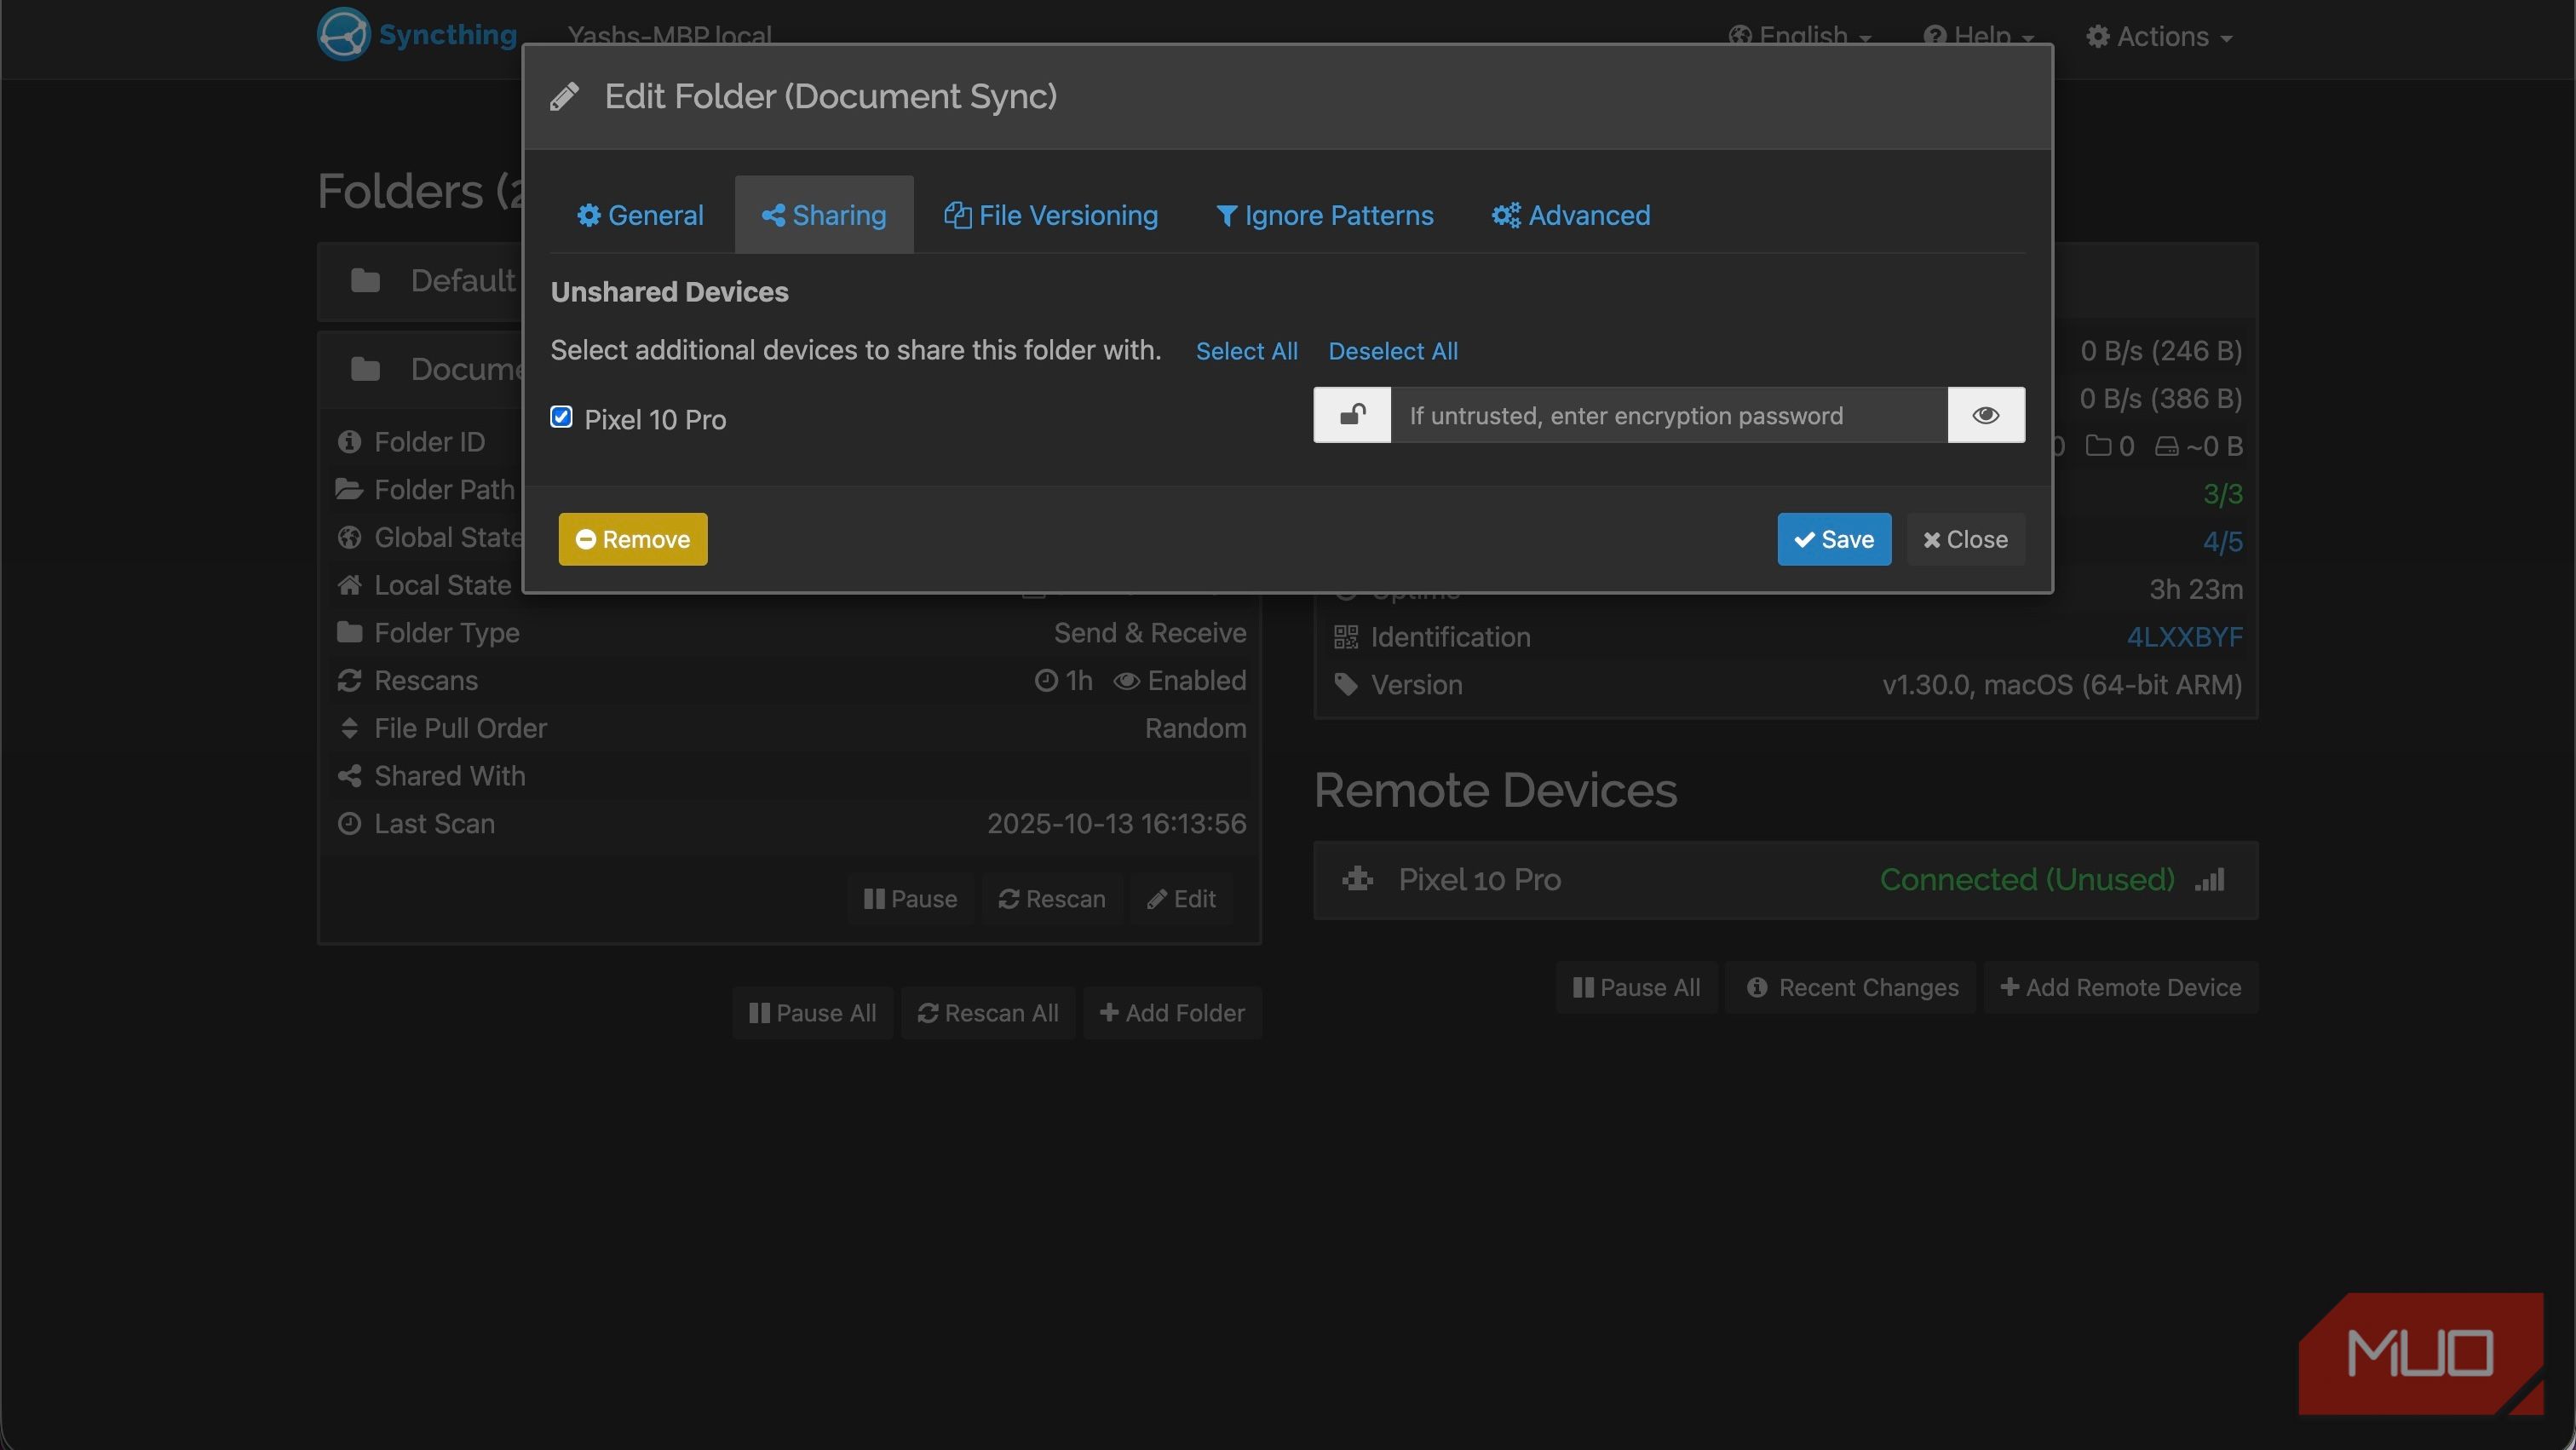
Task: Click Deselect All devices link
Action: tap(1393, 351)
